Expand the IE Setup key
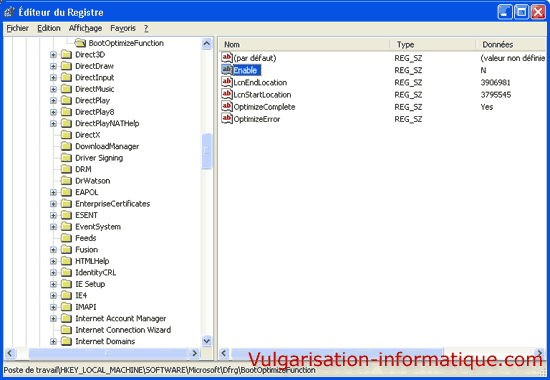The height and width of the screenshot is (380, 550). [x=53, y=284]
